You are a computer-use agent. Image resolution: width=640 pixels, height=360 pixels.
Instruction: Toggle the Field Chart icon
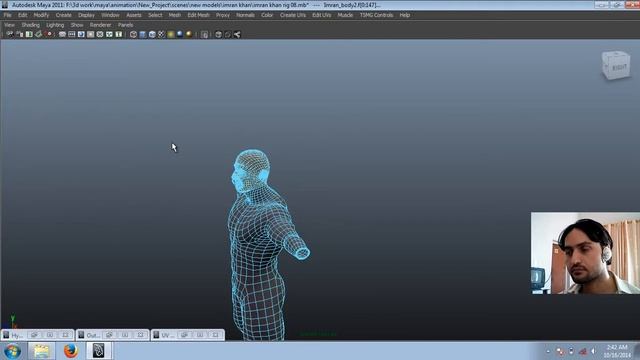(x=100, y=34)
